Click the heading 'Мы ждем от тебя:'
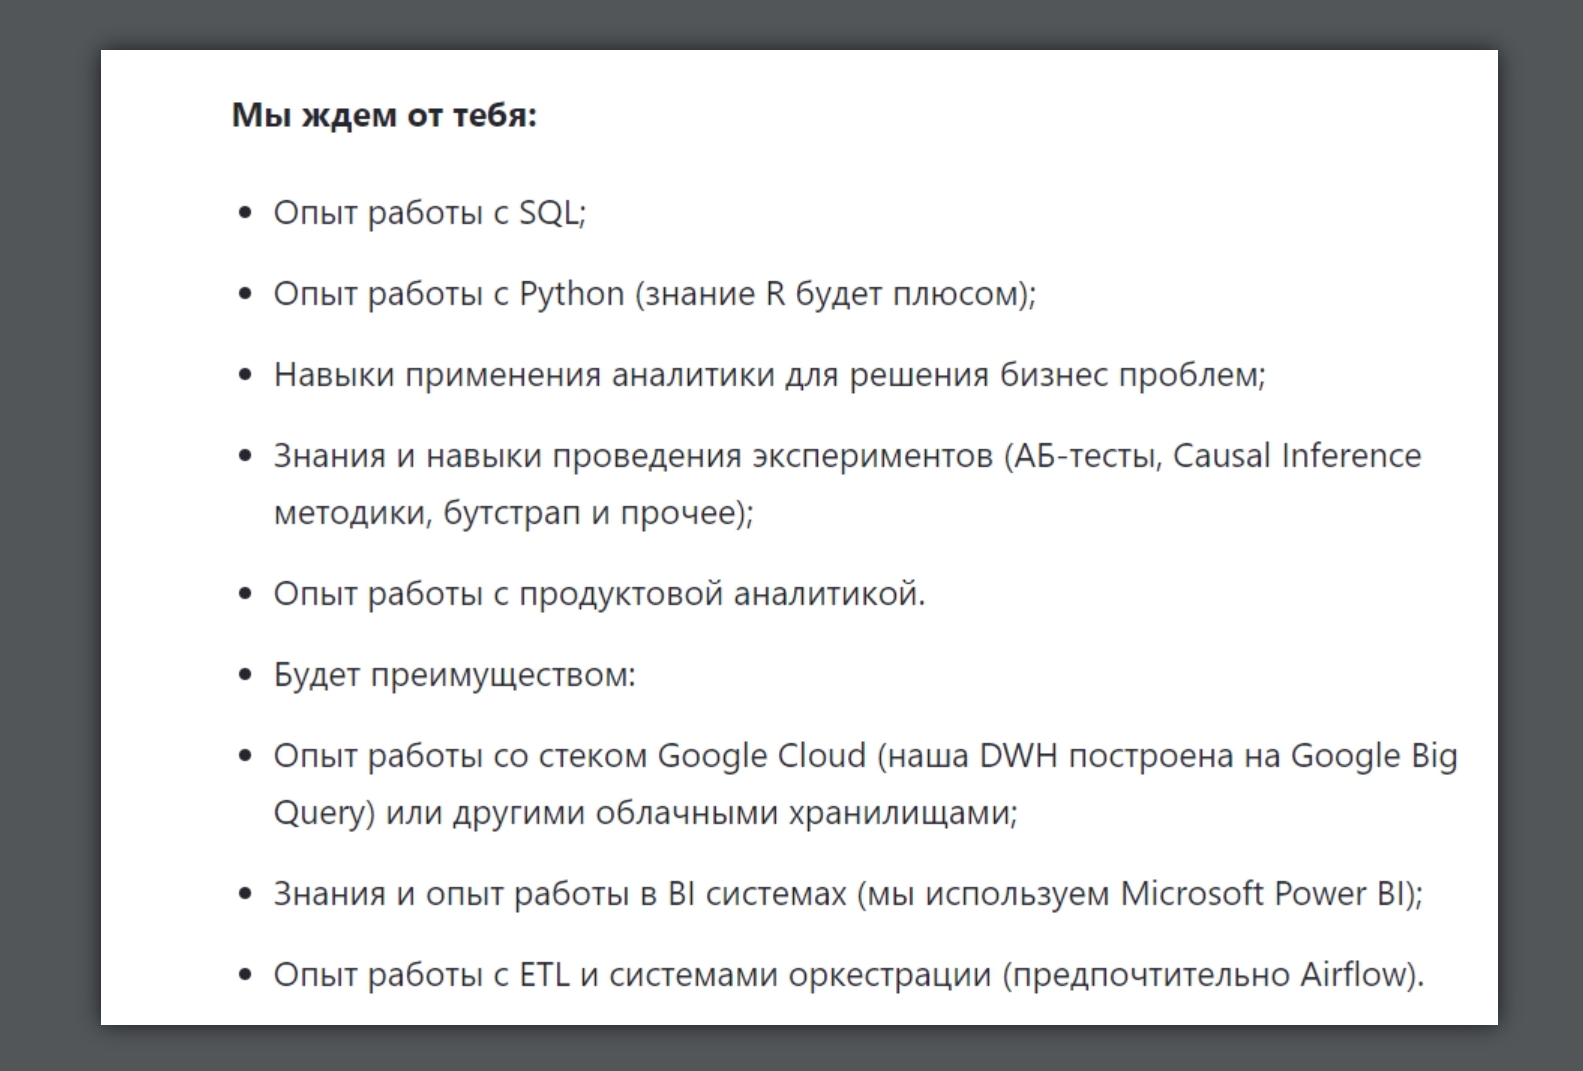The width and height of the screenshot is (1583, 1071). click(x=384, y=115)
